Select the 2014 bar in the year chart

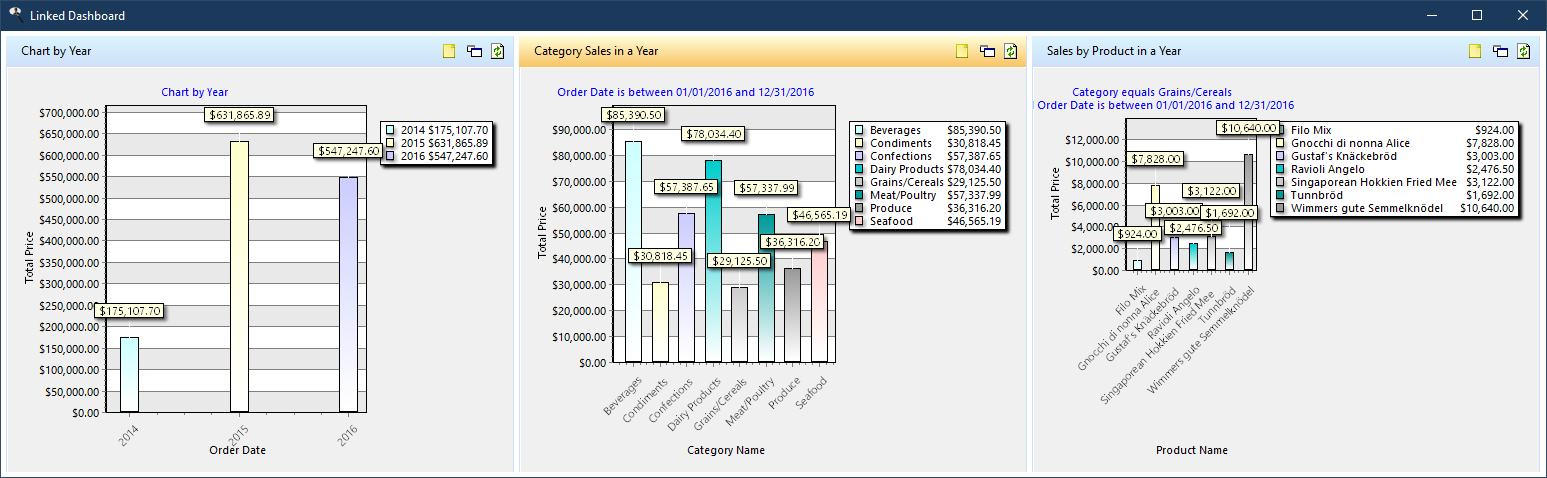click(x=129, y=373)
